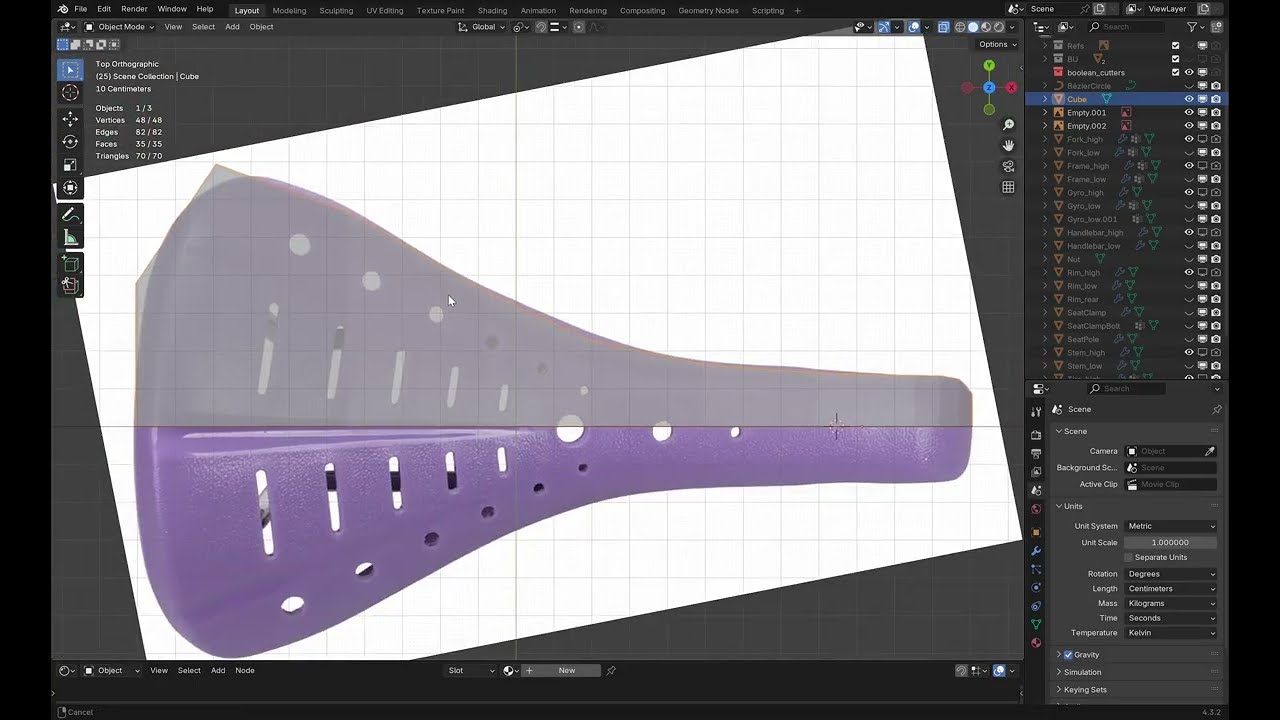The height and width of the screenshot is (720, 1280).
Task: Toggle proportional editing
Action: pyautogui.click(x=579, y=27)
